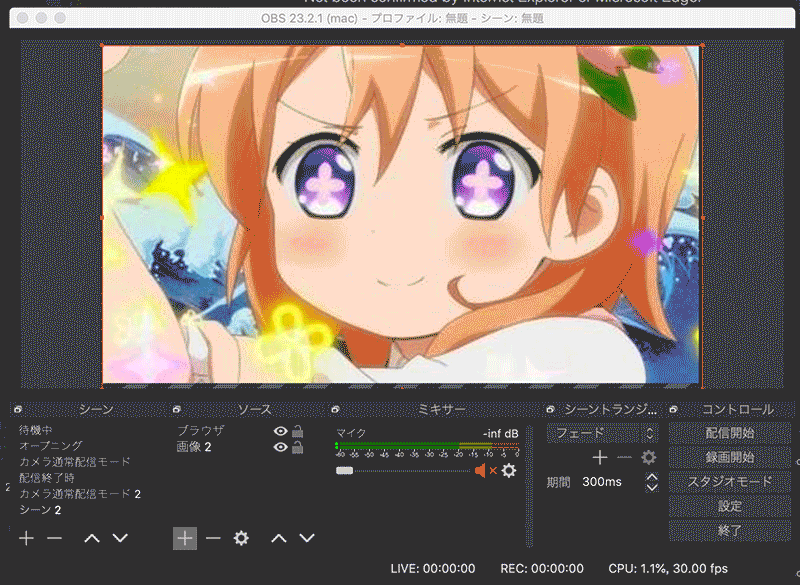This screenshot has height=585, width=800.
Task: Open the フェード transition dropdown
Action: point(603,433)
